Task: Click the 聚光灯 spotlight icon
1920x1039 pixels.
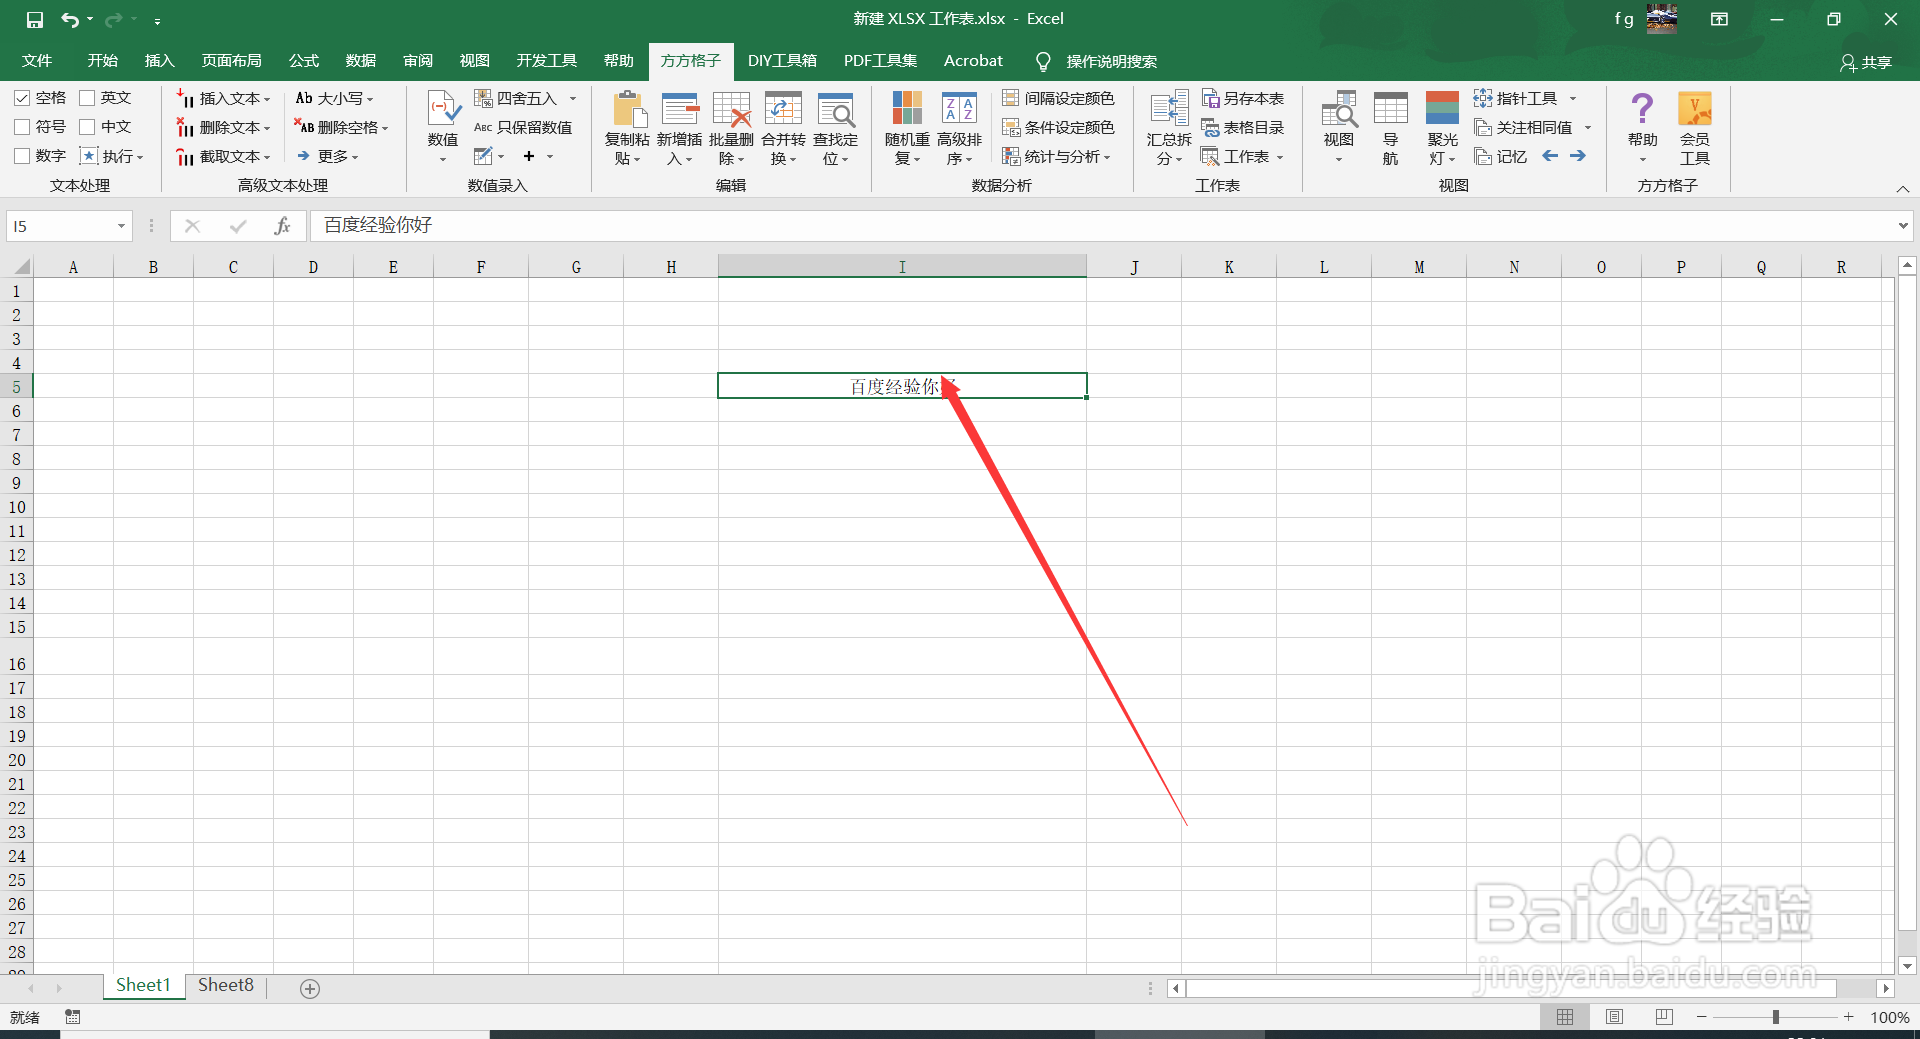Action: tap(1442, 108)
